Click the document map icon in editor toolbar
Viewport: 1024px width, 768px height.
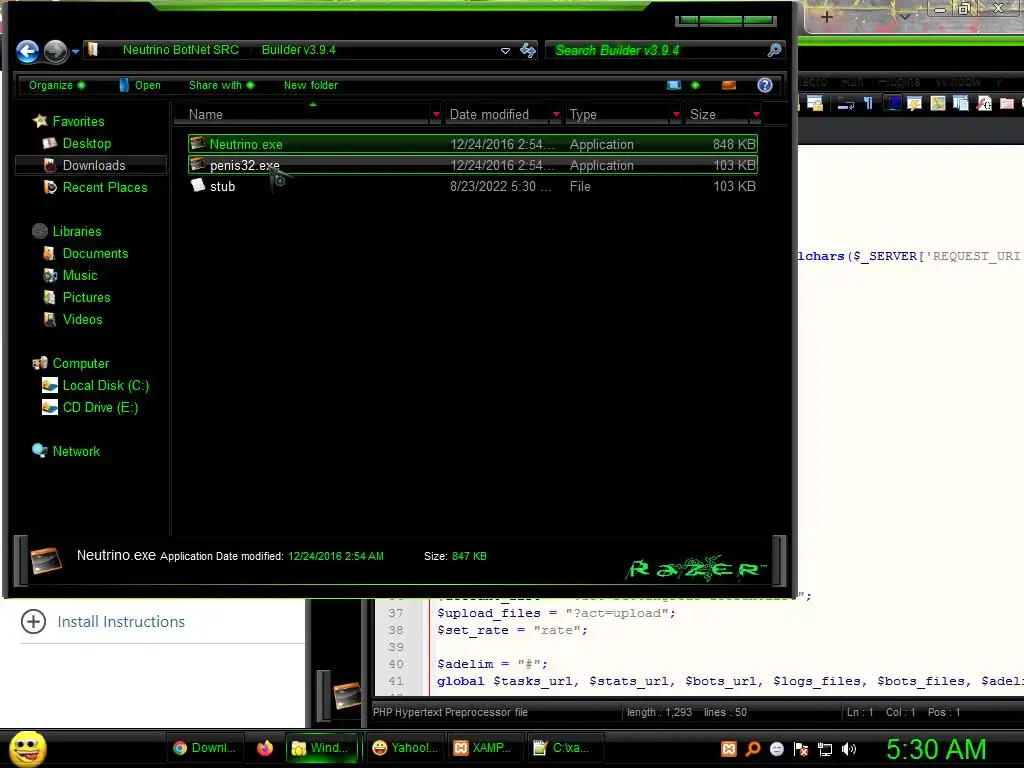pos(938,103)
